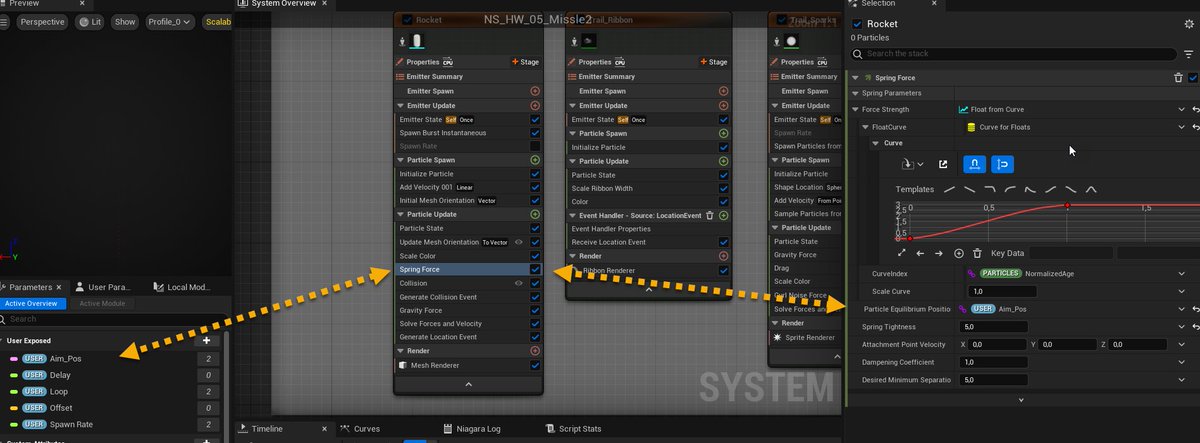Collapse the Spring Force section header
Image resolution: width=1200 pixels, height=443 pixels.
pyautogui.click(x=855, y=77)
